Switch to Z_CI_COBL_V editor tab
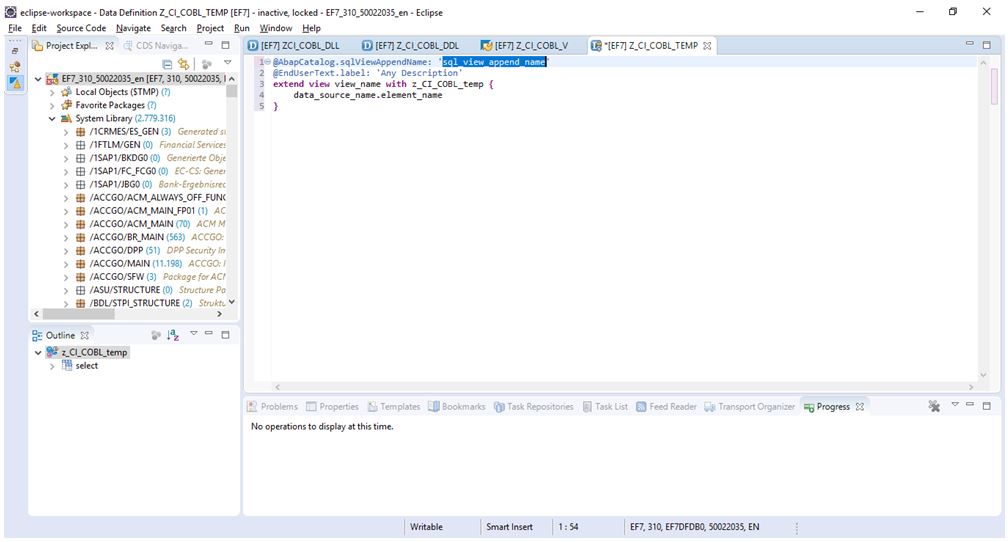Viewport: 1008px width, 542px height. click(525, 45)
